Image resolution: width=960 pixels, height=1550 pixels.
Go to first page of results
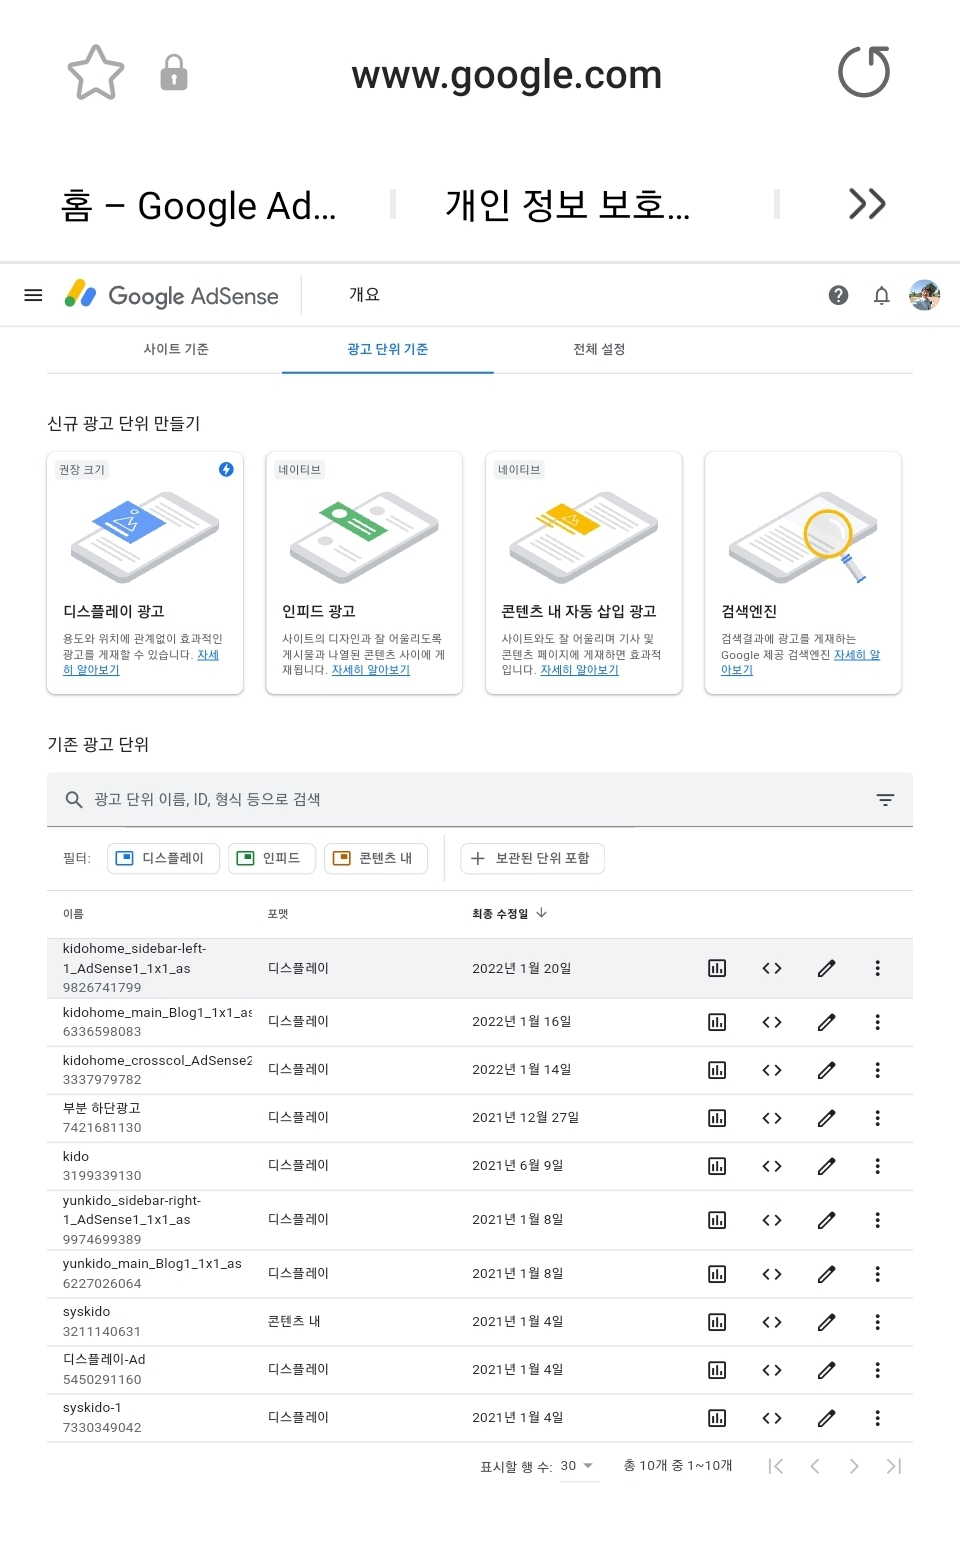pos(775,1466)
